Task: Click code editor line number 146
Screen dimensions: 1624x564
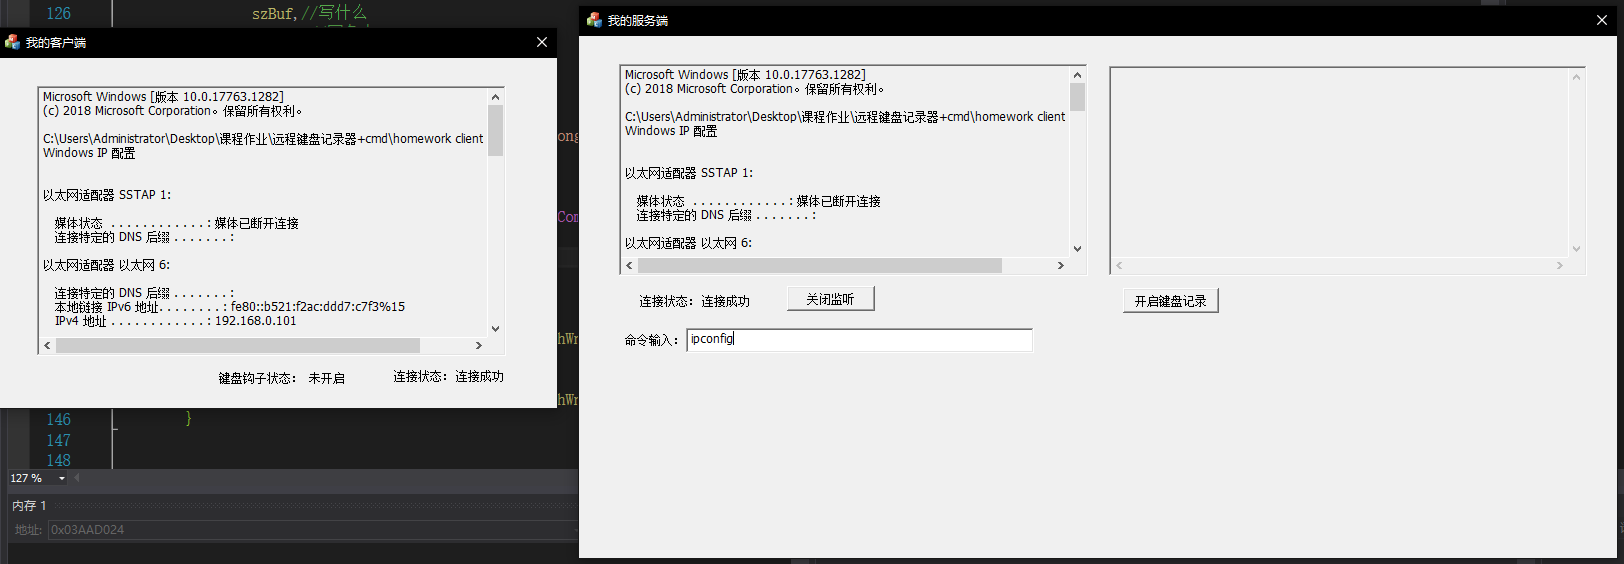Action: point(58,420)
